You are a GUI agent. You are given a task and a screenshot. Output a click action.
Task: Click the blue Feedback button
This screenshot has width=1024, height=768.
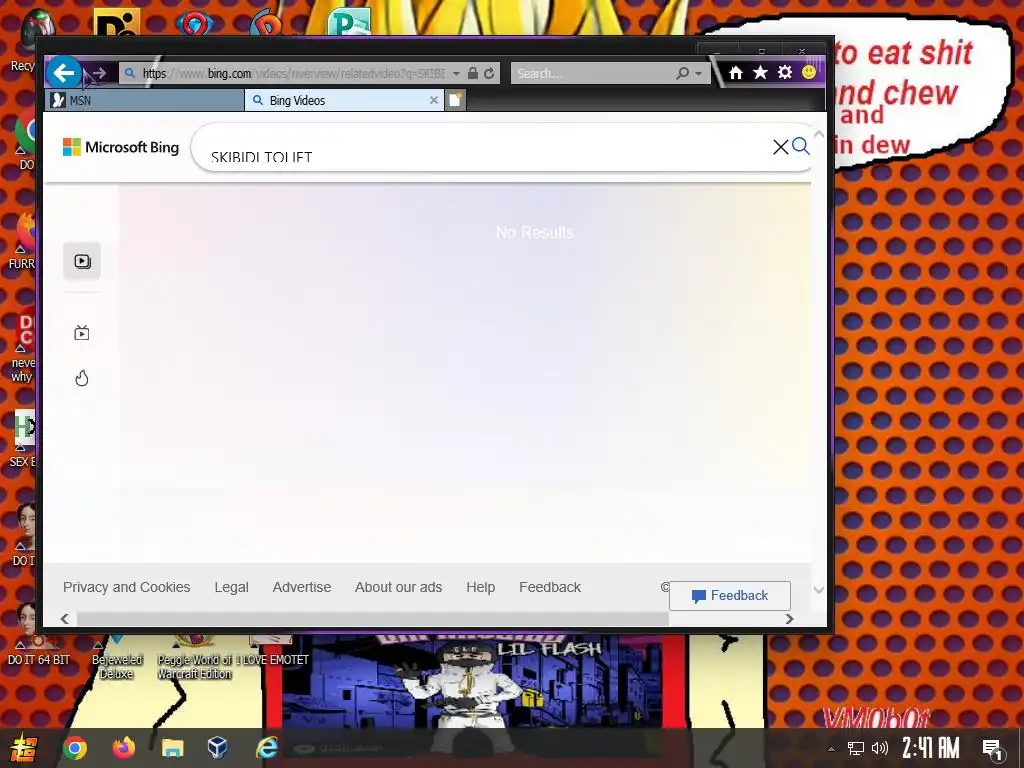(x=729, y=596)
